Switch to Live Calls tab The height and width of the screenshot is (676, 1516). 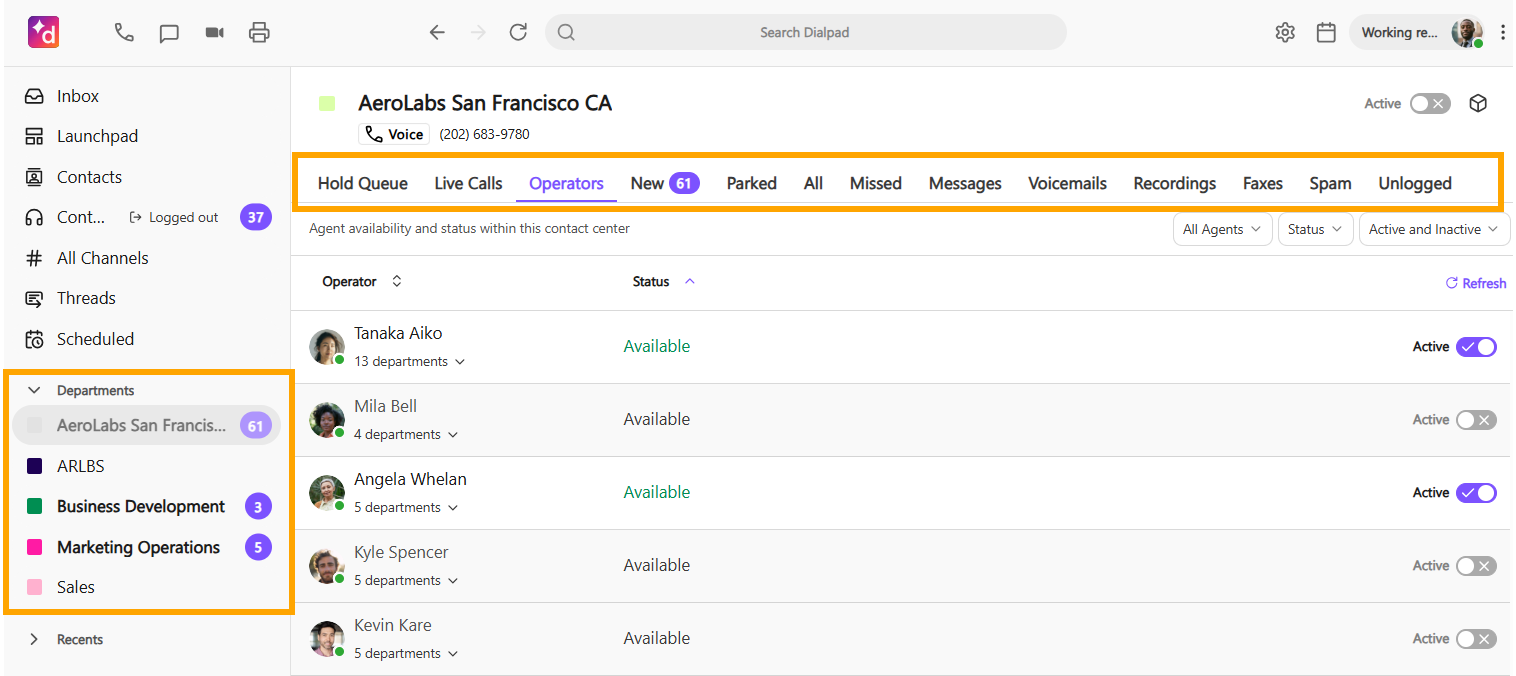pos(468,183)
